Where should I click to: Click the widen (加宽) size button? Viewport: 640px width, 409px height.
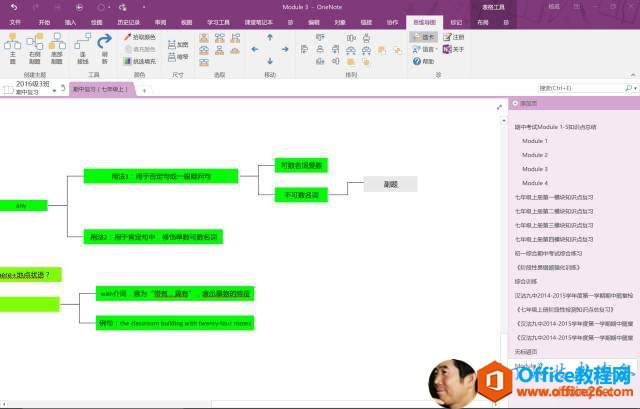(x=178, y=44)
